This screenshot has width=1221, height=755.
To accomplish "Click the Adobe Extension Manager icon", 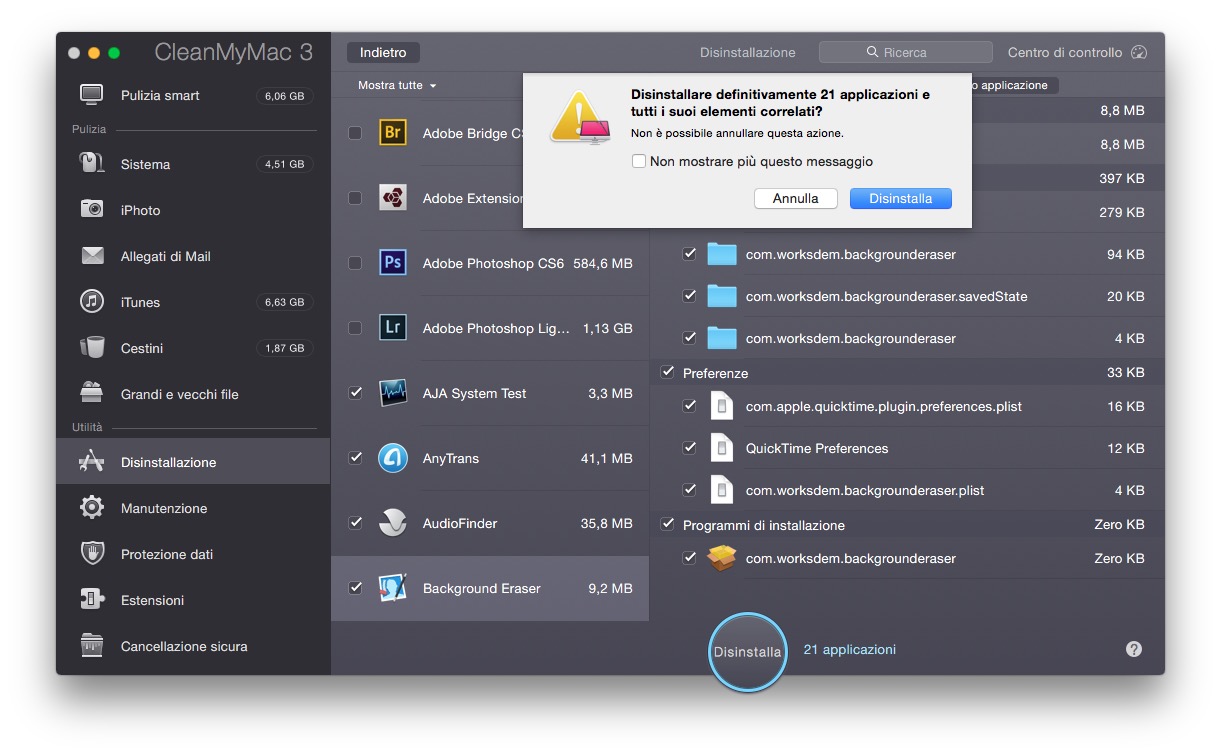I will click(393, 198).
